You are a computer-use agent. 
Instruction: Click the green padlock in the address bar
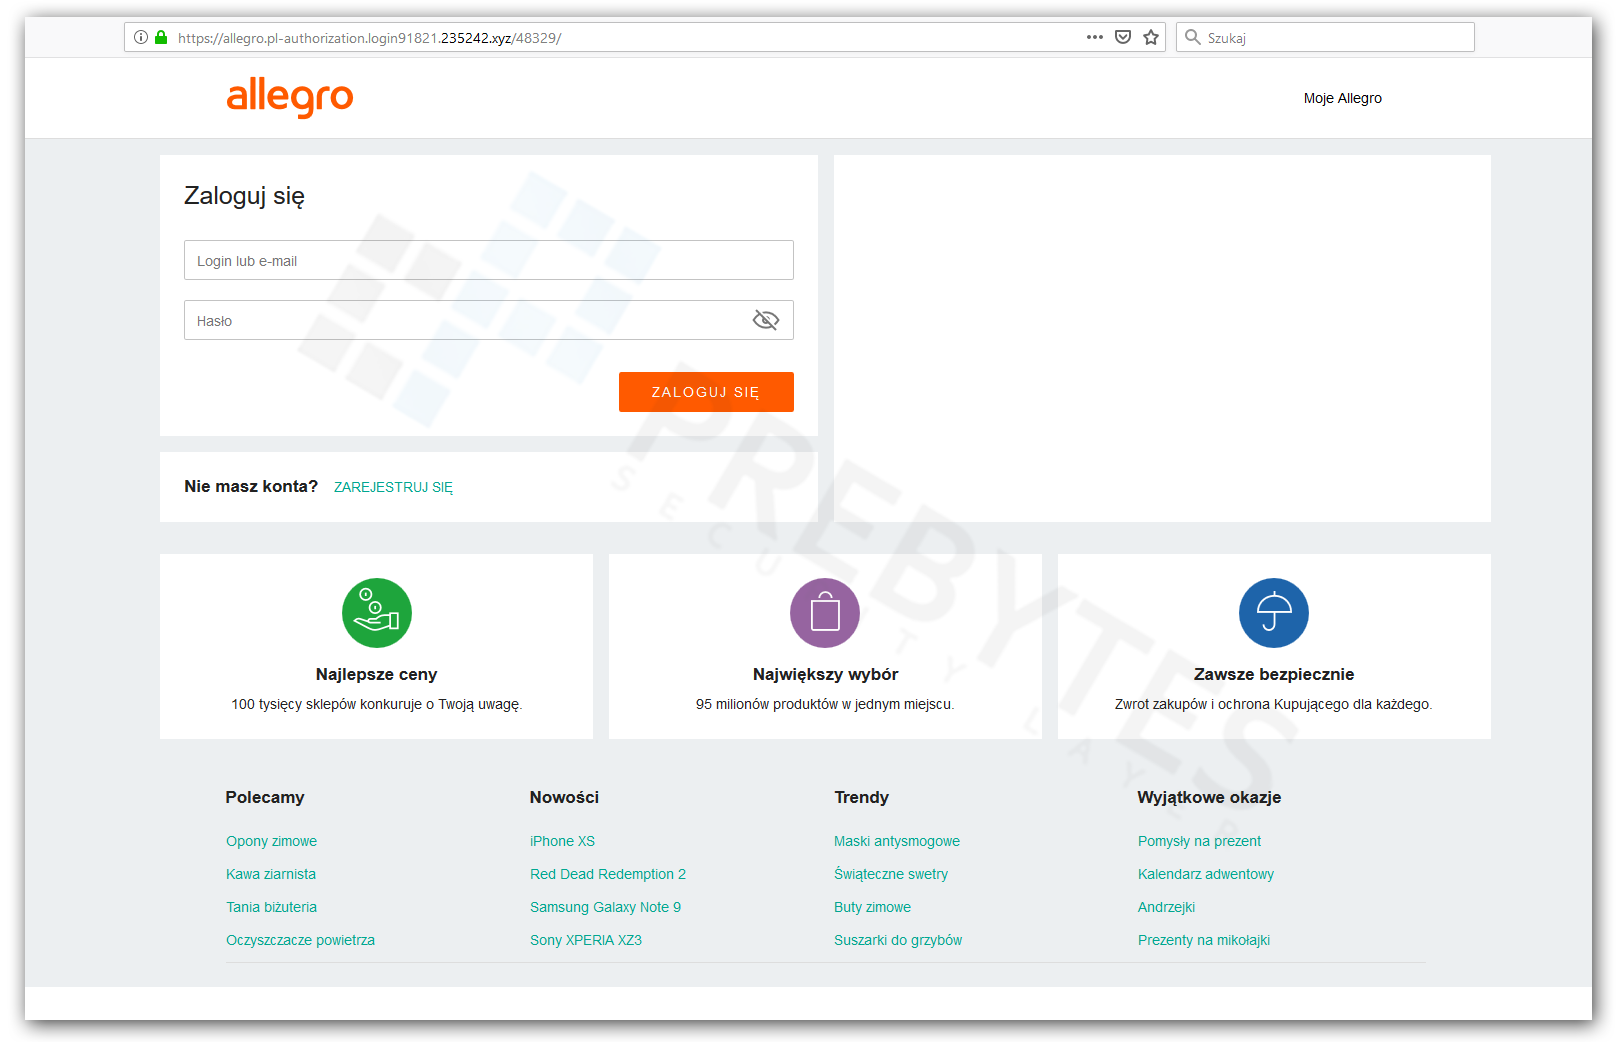click(161, 37)
